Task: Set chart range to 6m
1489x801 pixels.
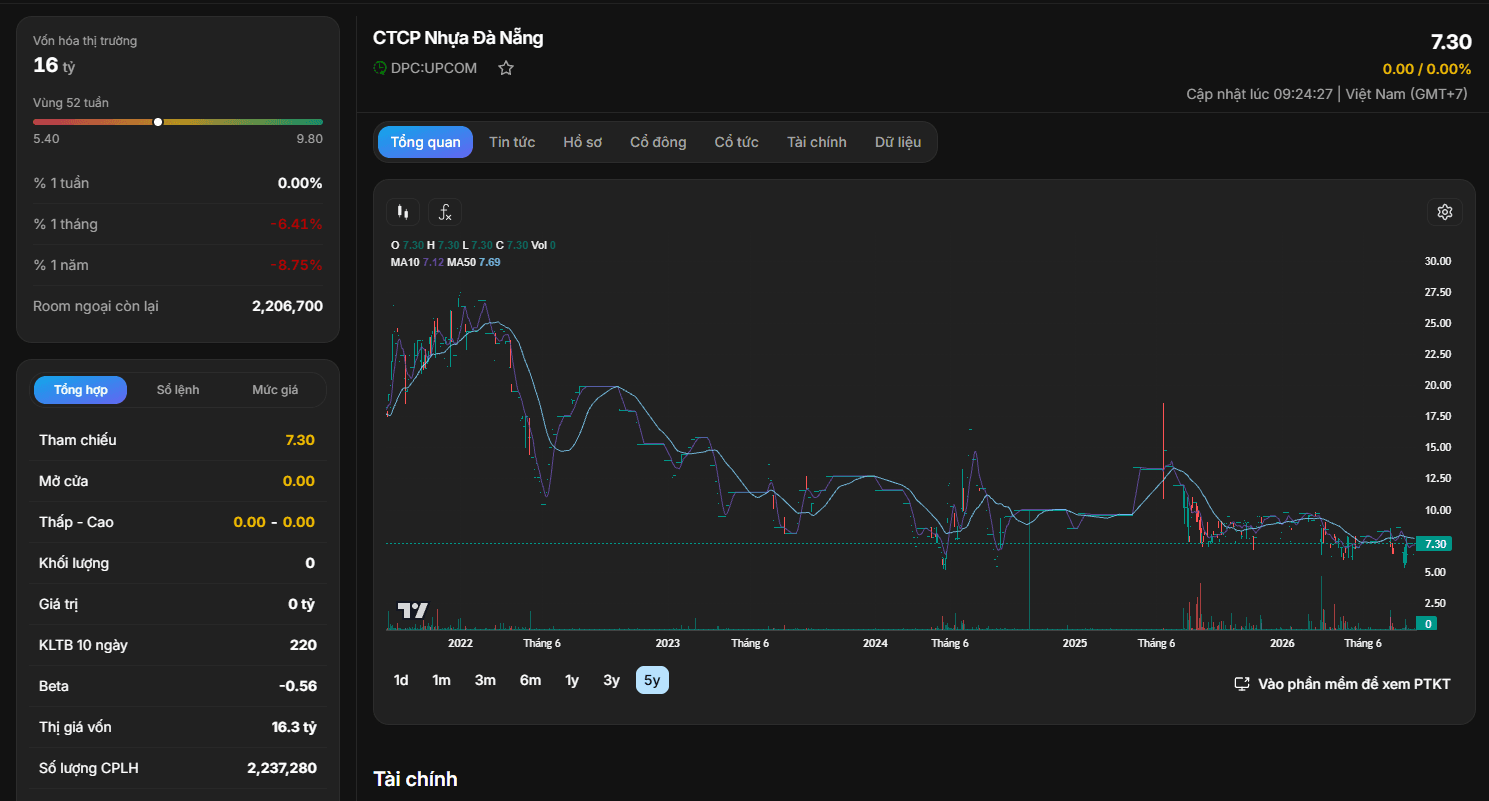Action: click(x=530, y=680)
